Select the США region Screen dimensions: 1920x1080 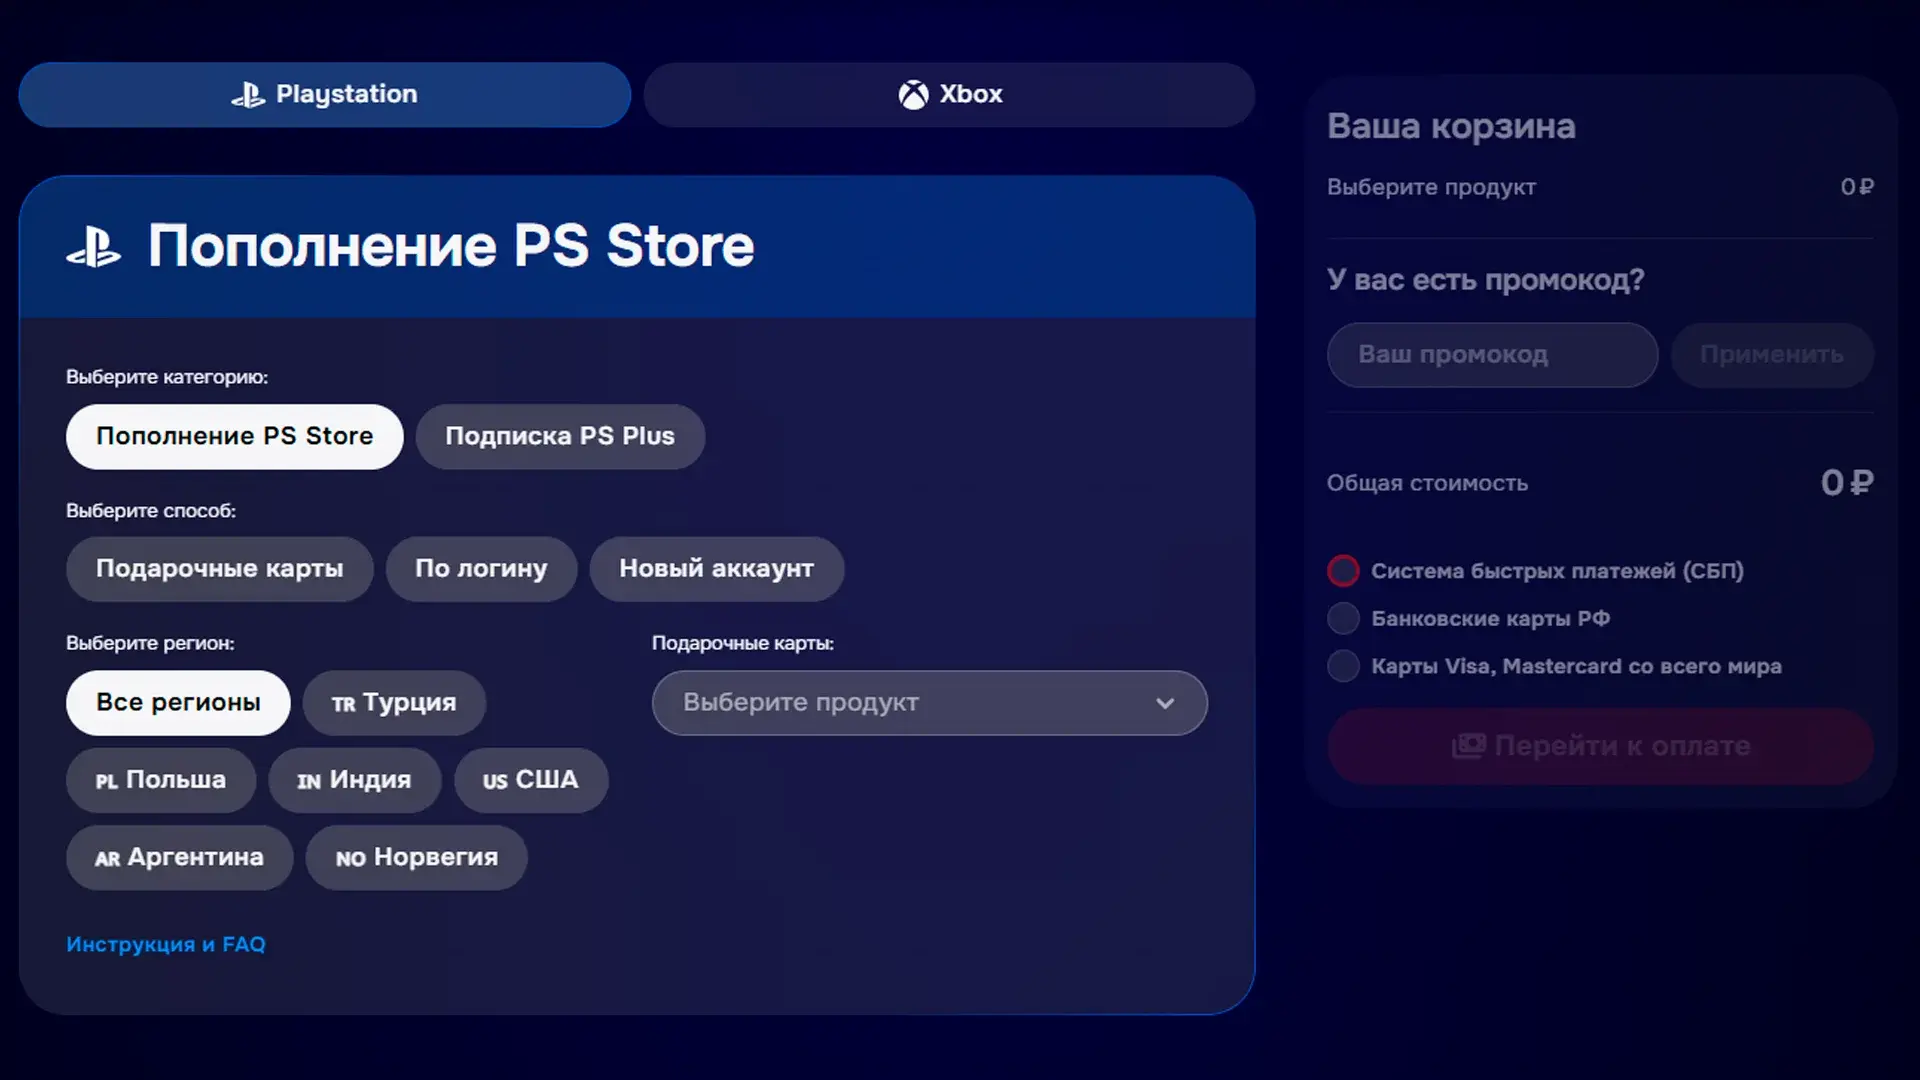point(530,780)
